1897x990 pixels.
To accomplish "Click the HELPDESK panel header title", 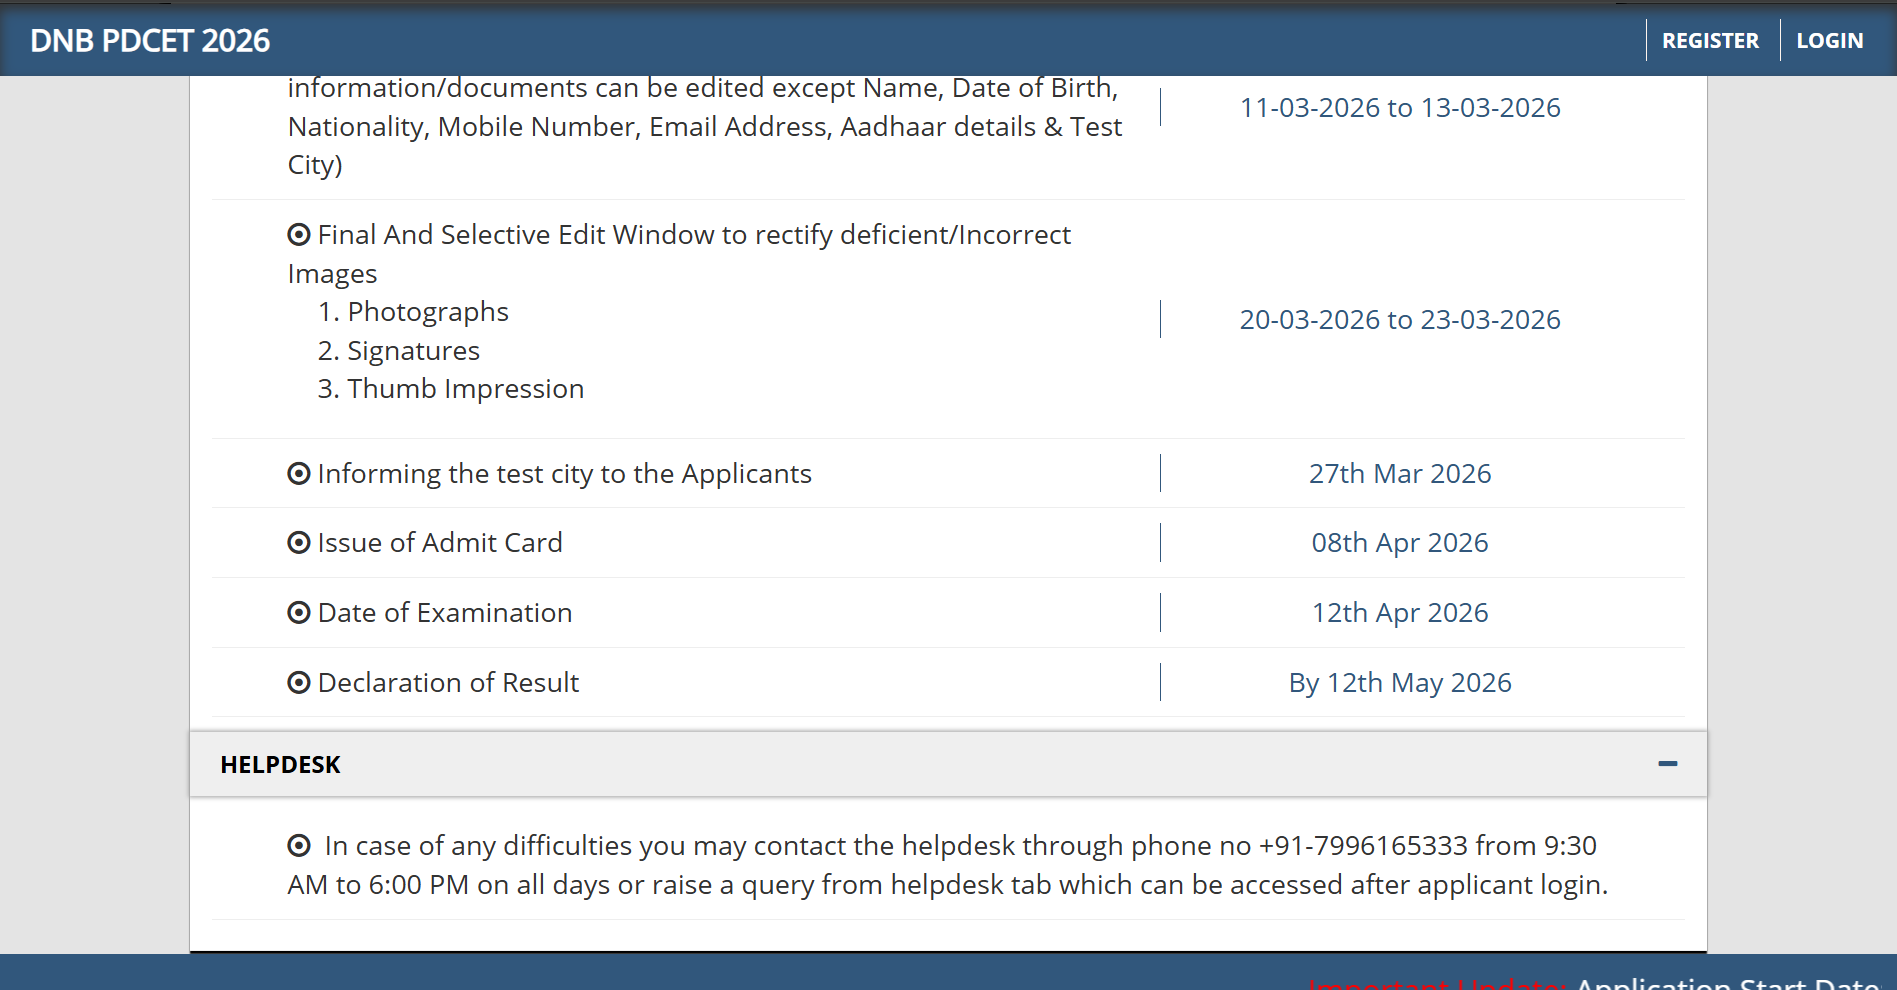I will (280, 765).
